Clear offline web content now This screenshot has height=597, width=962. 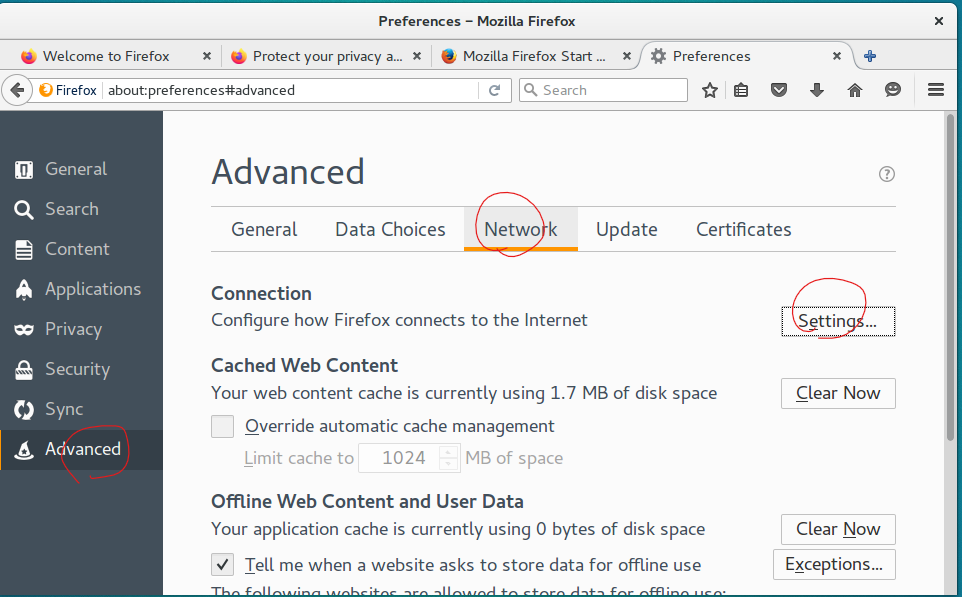click(838, 530)
